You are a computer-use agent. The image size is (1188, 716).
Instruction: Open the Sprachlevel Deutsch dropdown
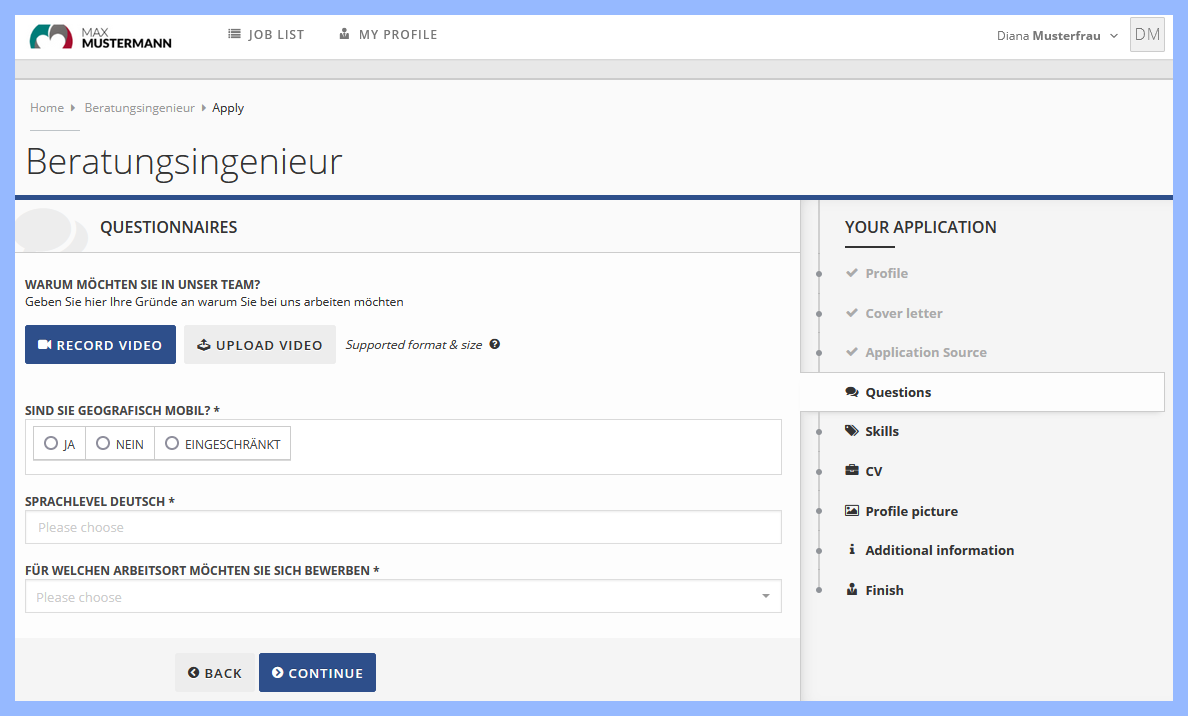403,527
